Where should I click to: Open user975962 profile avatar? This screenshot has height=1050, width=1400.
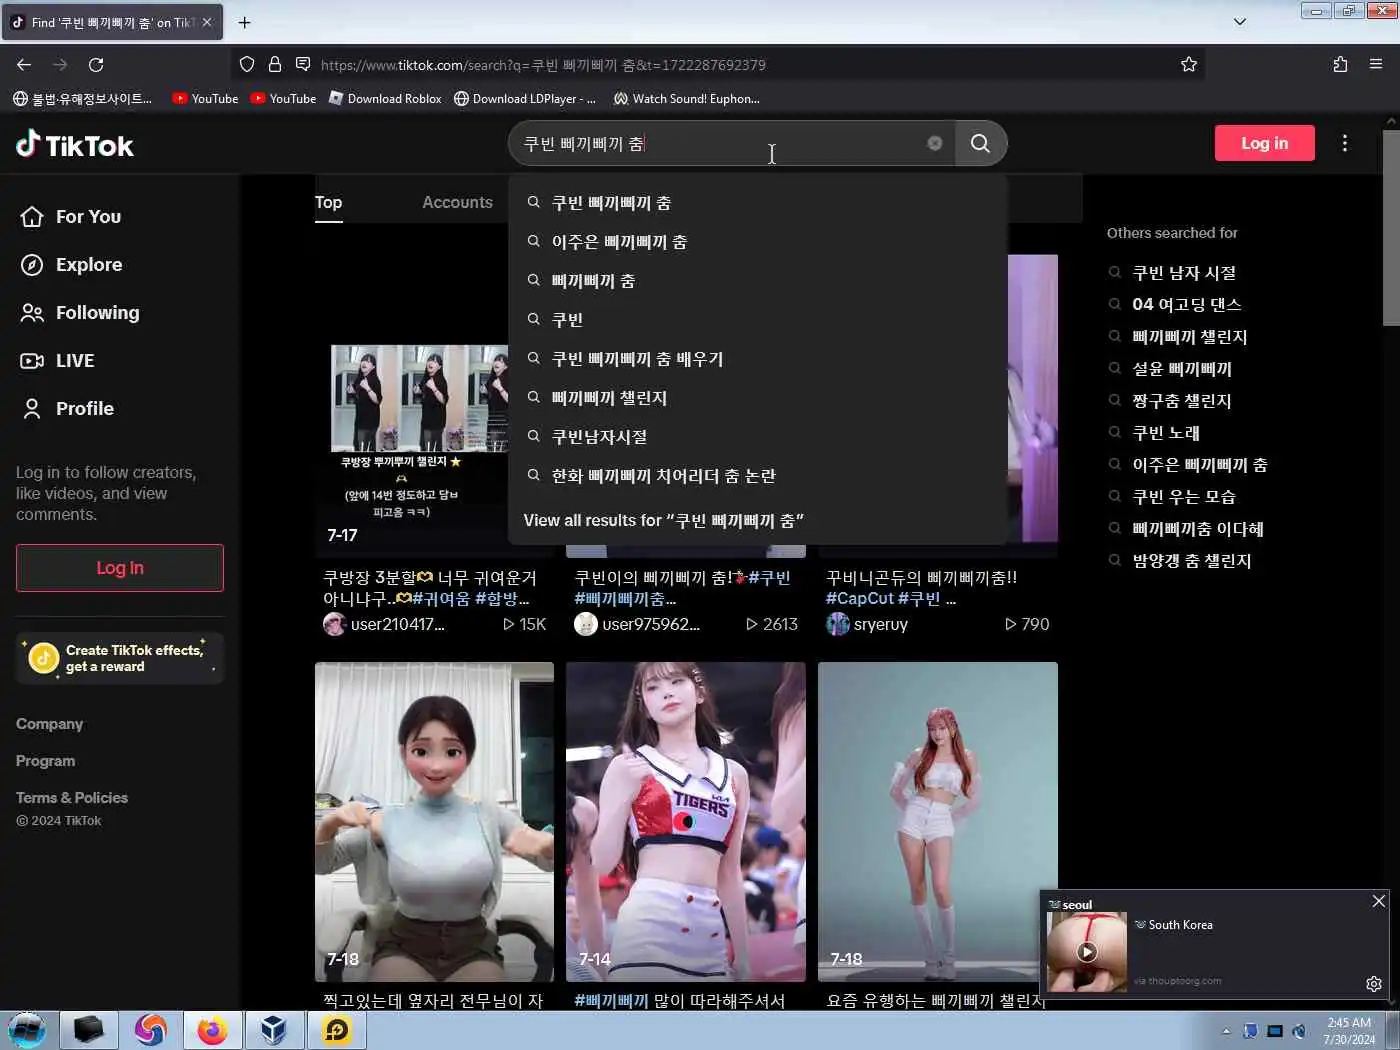click(x=586, y=624)
